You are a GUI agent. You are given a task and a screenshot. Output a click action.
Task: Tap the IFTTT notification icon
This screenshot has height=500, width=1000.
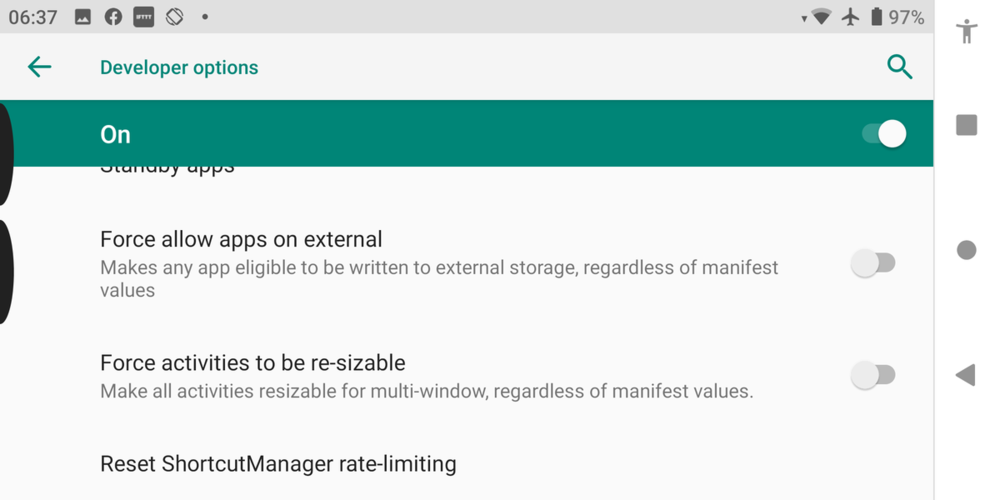tap(143, 17)
